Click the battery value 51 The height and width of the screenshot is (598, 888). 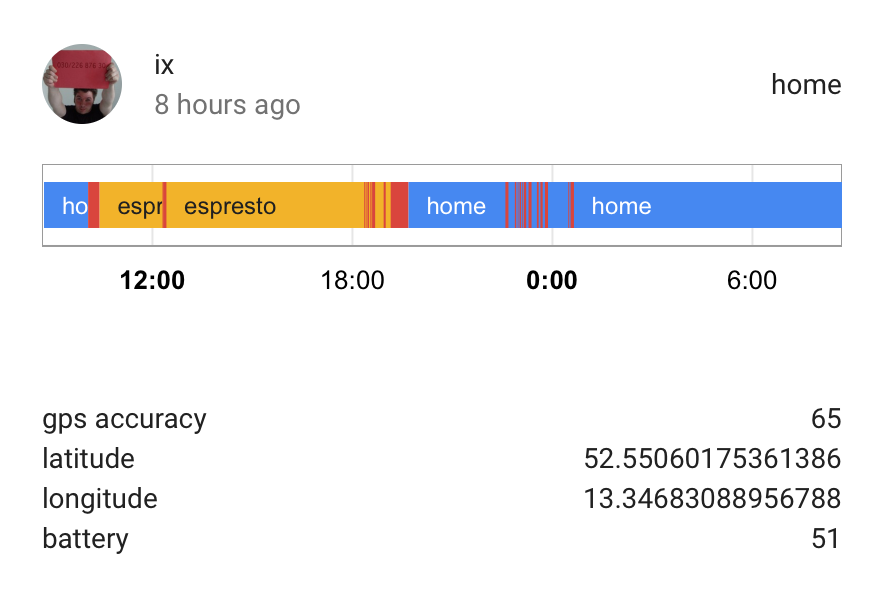(826, 539)
